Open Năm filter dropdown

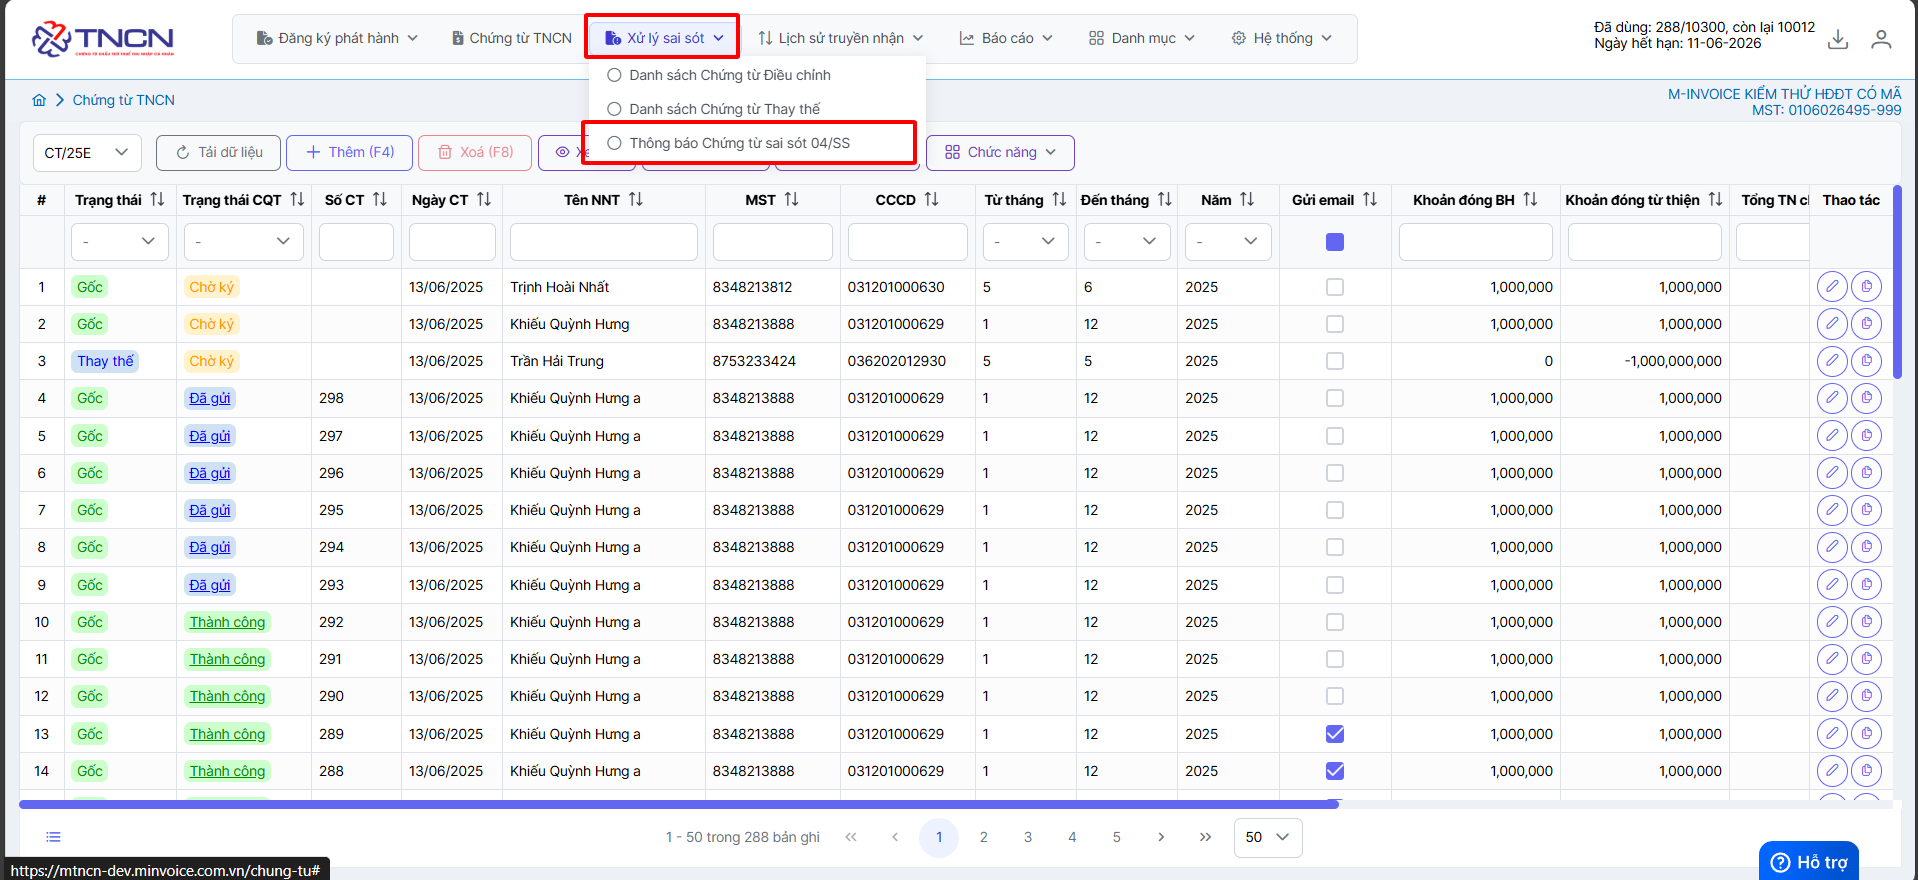tap(1228, 242)
